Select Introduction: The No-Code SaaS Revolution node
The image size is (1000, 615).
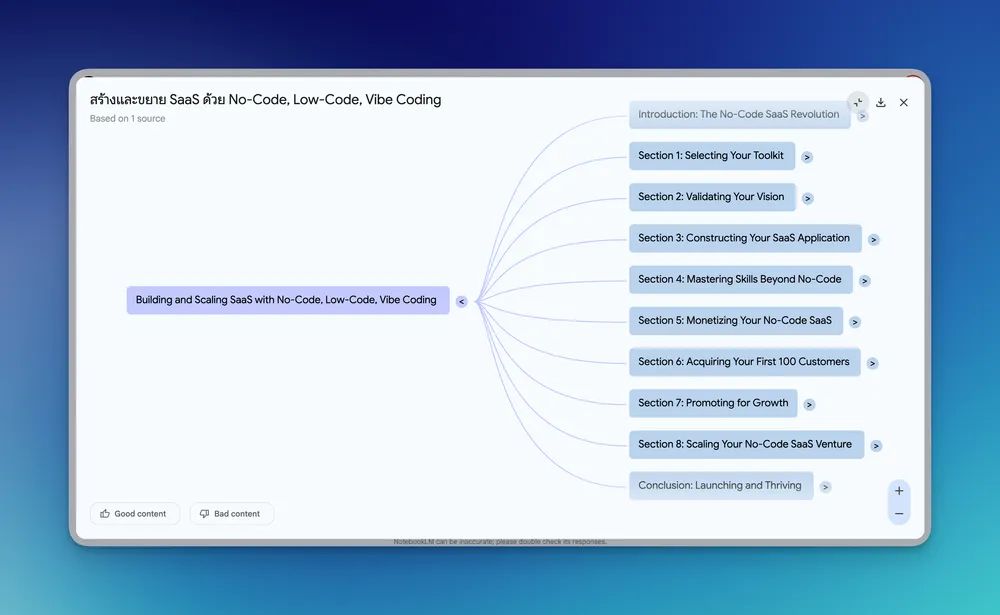[x=739, y=115]
